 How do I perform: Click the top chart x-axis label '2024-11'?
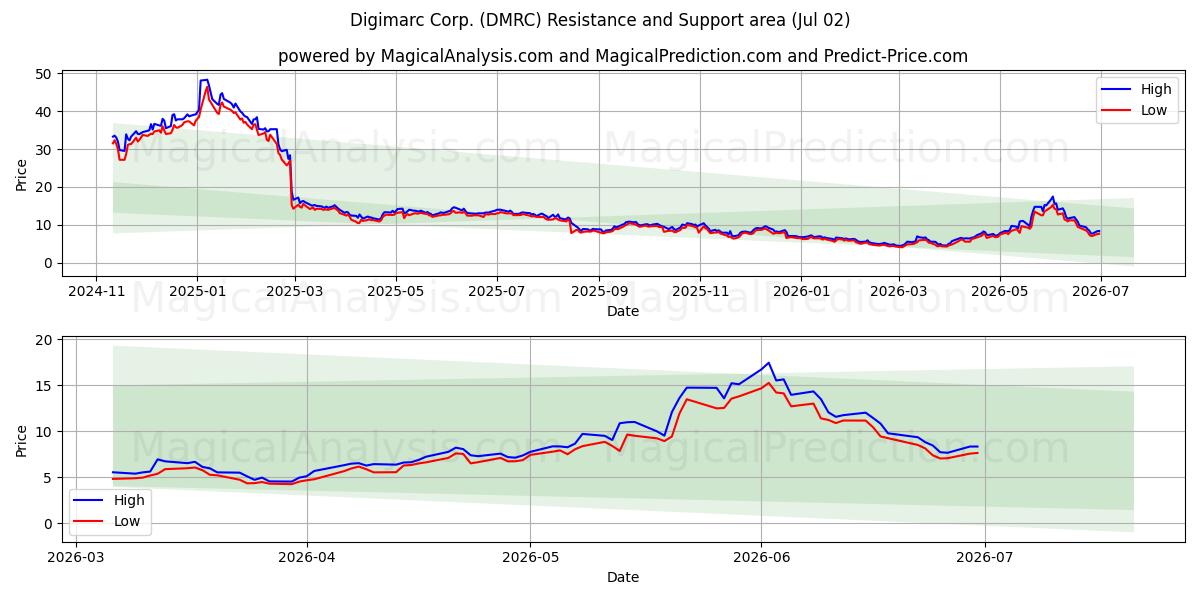96,290
